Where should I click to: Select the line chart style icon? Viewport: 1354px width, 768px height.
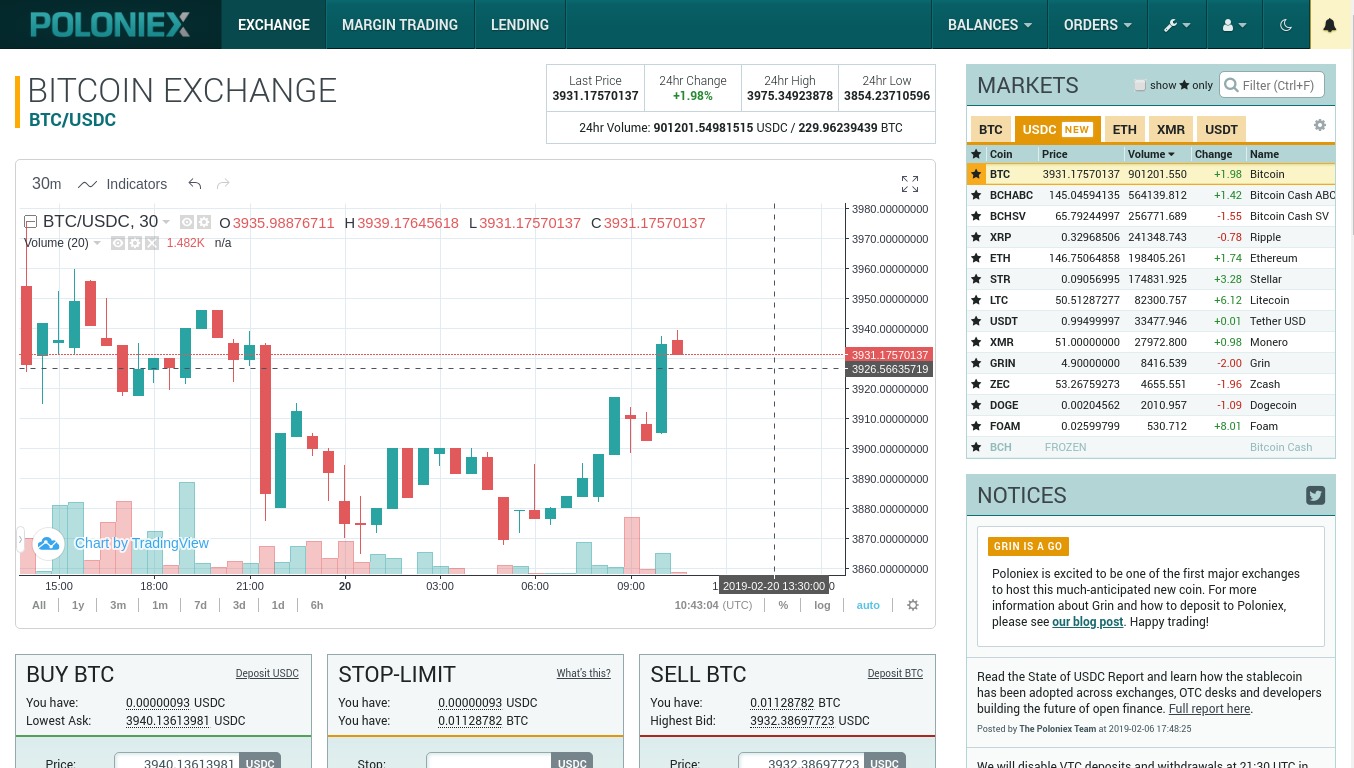(x=87, y=184)
